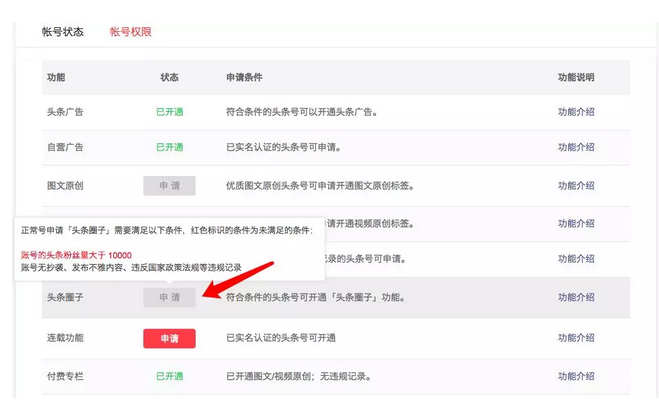The height and width of the screenshot is (407, 659).
Task: Click tooltip line 账号无抄袭、发布不雅内容
Action: point(131,267)
